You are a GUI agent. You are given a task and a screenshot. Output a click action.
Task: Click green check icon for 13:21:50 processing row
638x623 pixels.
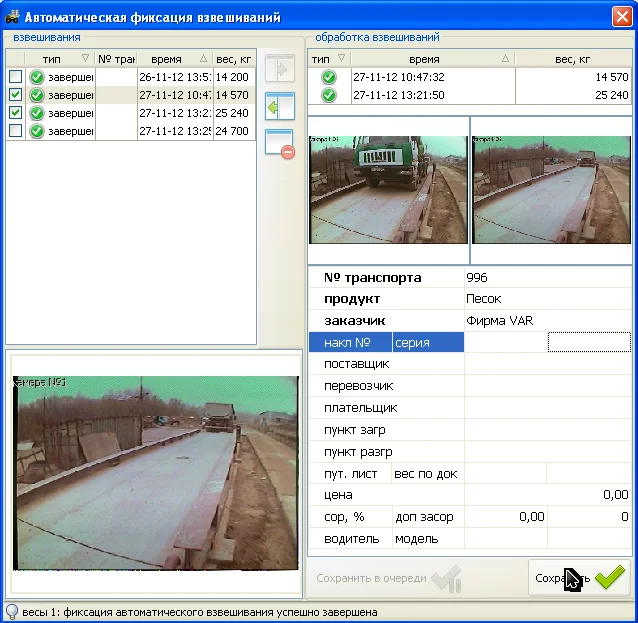(x=327, y=95)
